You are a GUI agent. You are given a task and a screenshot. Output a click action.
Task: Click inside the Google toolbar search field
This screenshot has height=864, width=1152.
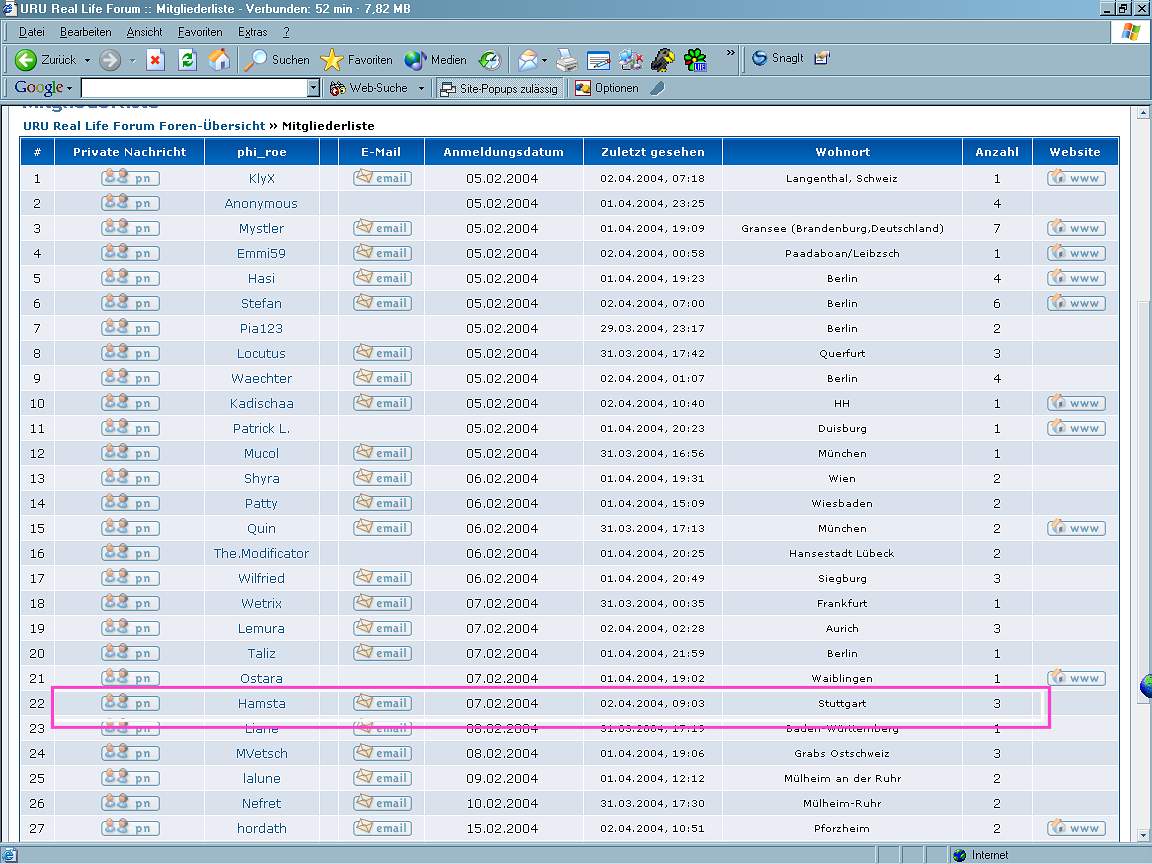(193, 88)
